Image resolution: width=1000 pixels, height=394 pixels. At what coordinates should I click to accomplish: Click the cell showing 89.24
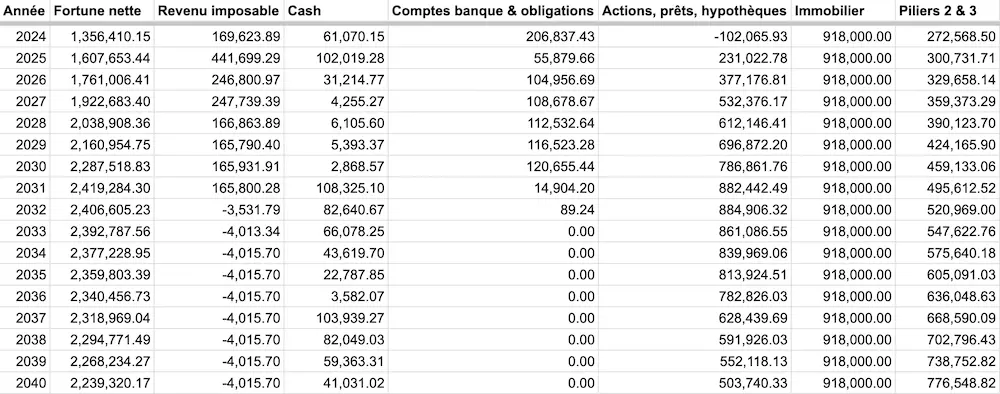tap(579, 210)
